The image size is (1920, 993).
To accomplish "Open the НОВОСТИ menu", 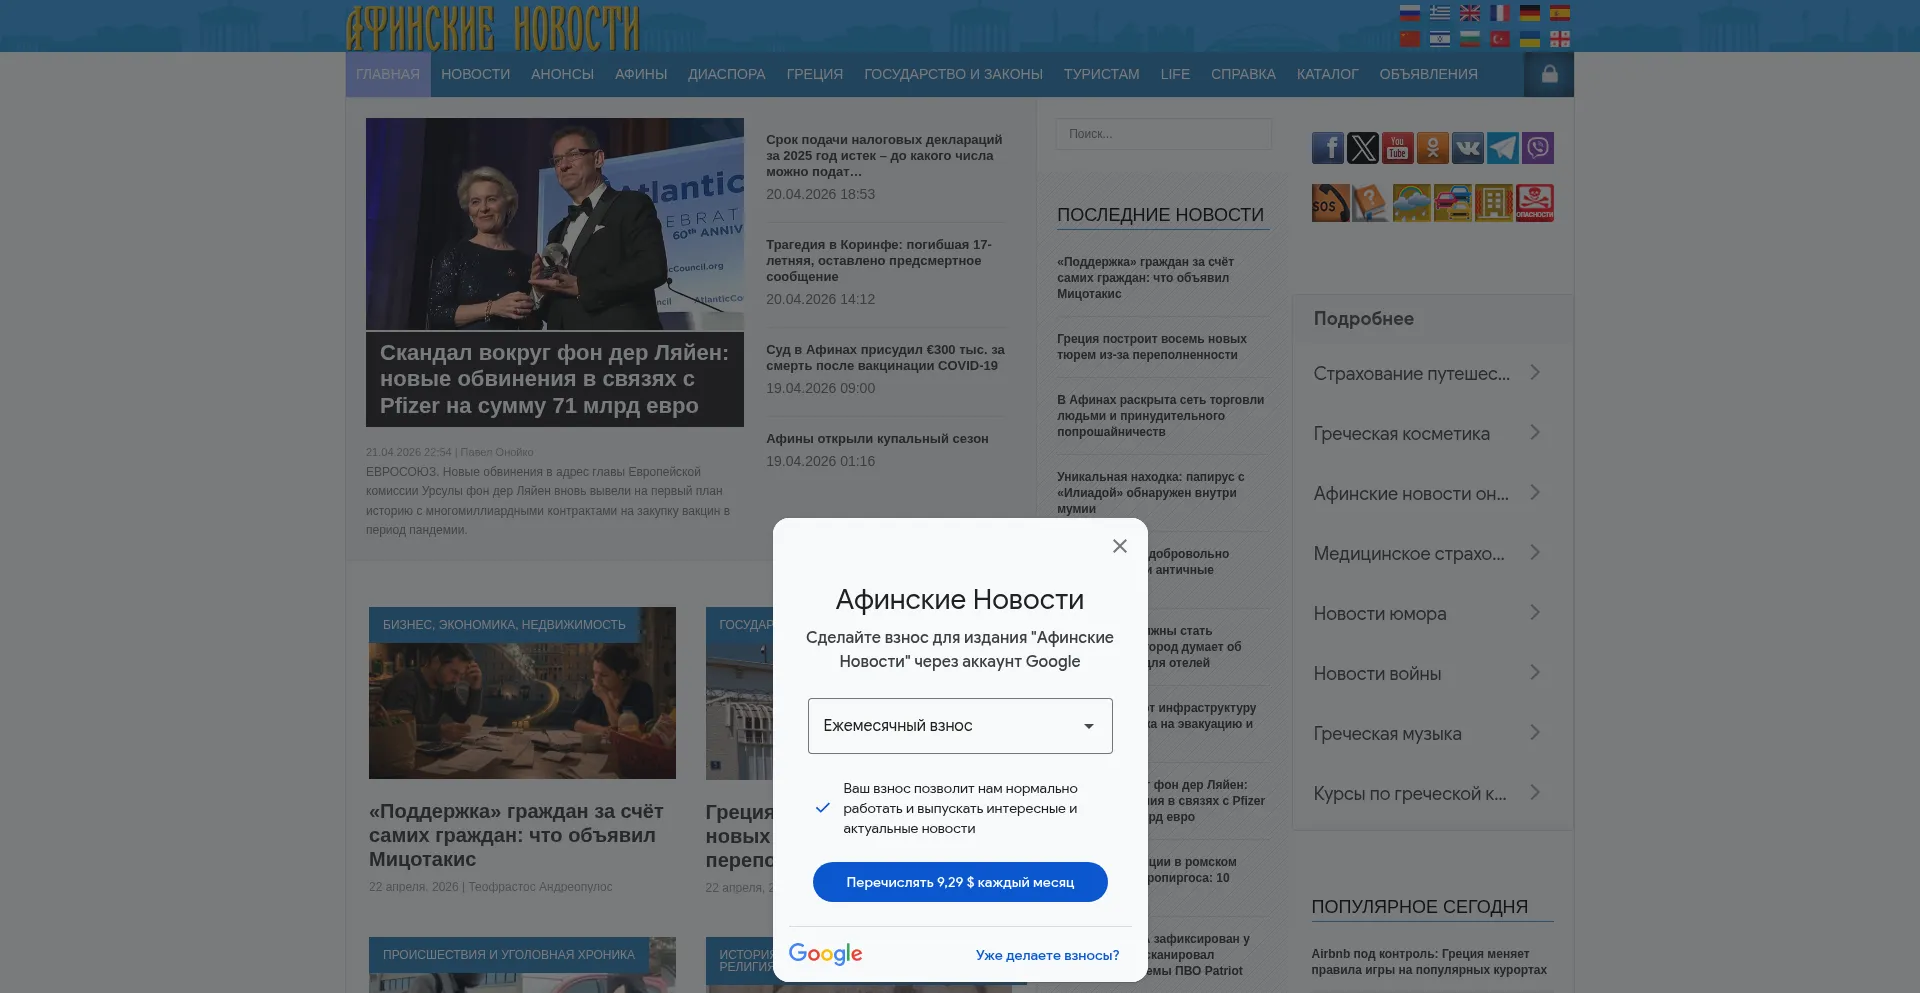I will [x=475, y=74].
